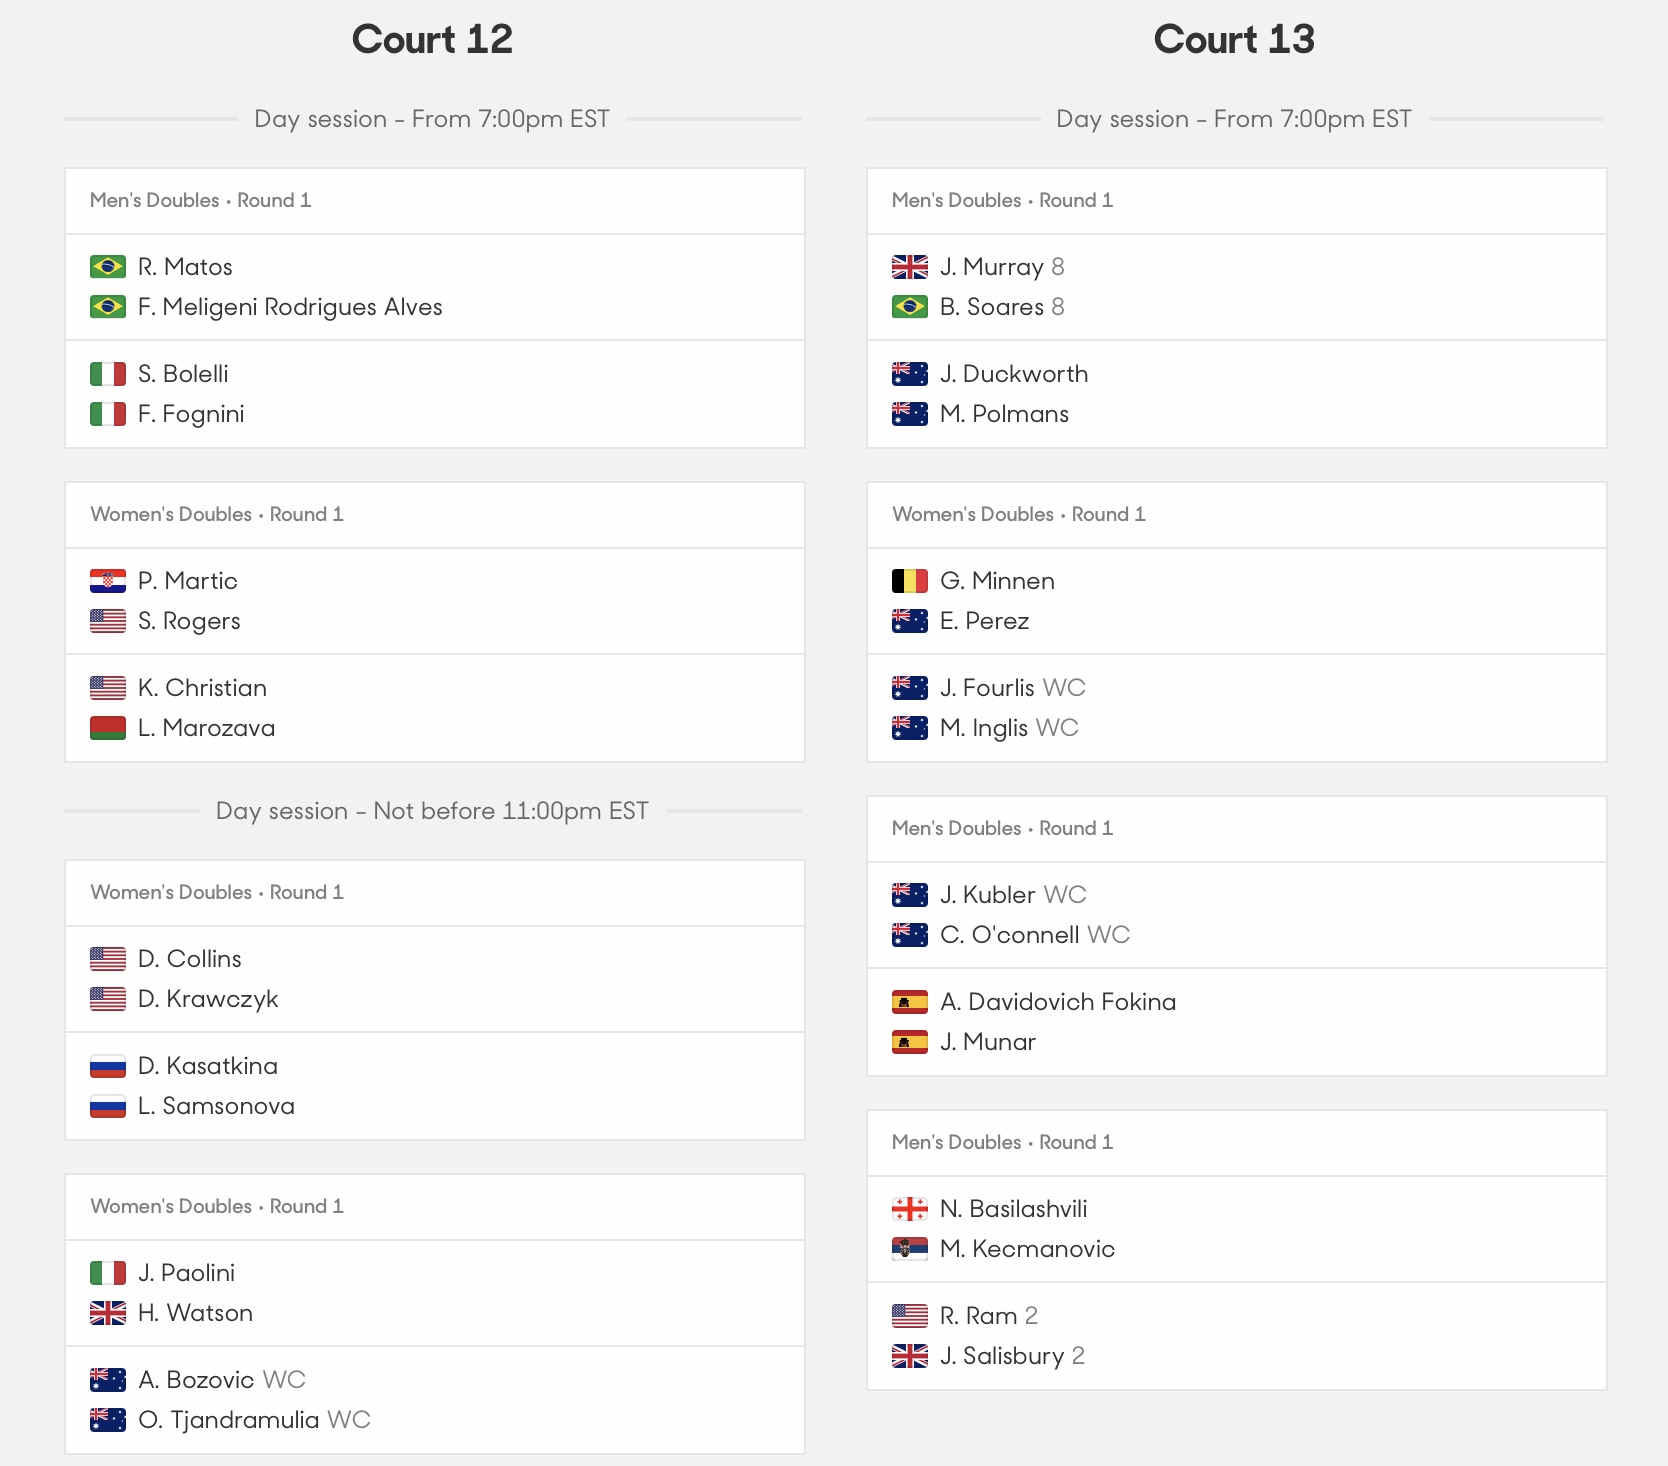Click the Brazil flag beside R. Matos
This screenshot has height=1466, width=1668.
pos(108,267)
